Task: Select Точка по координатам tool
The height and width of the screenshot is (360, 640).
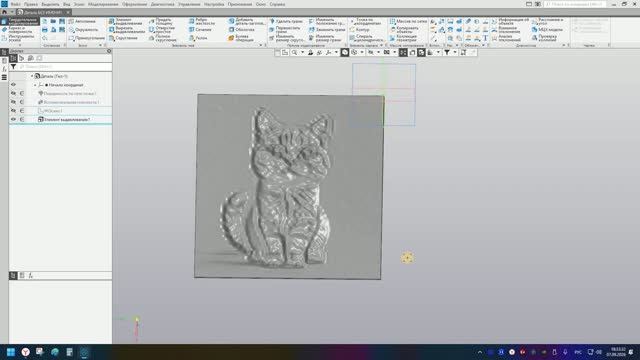Action: 365,21
